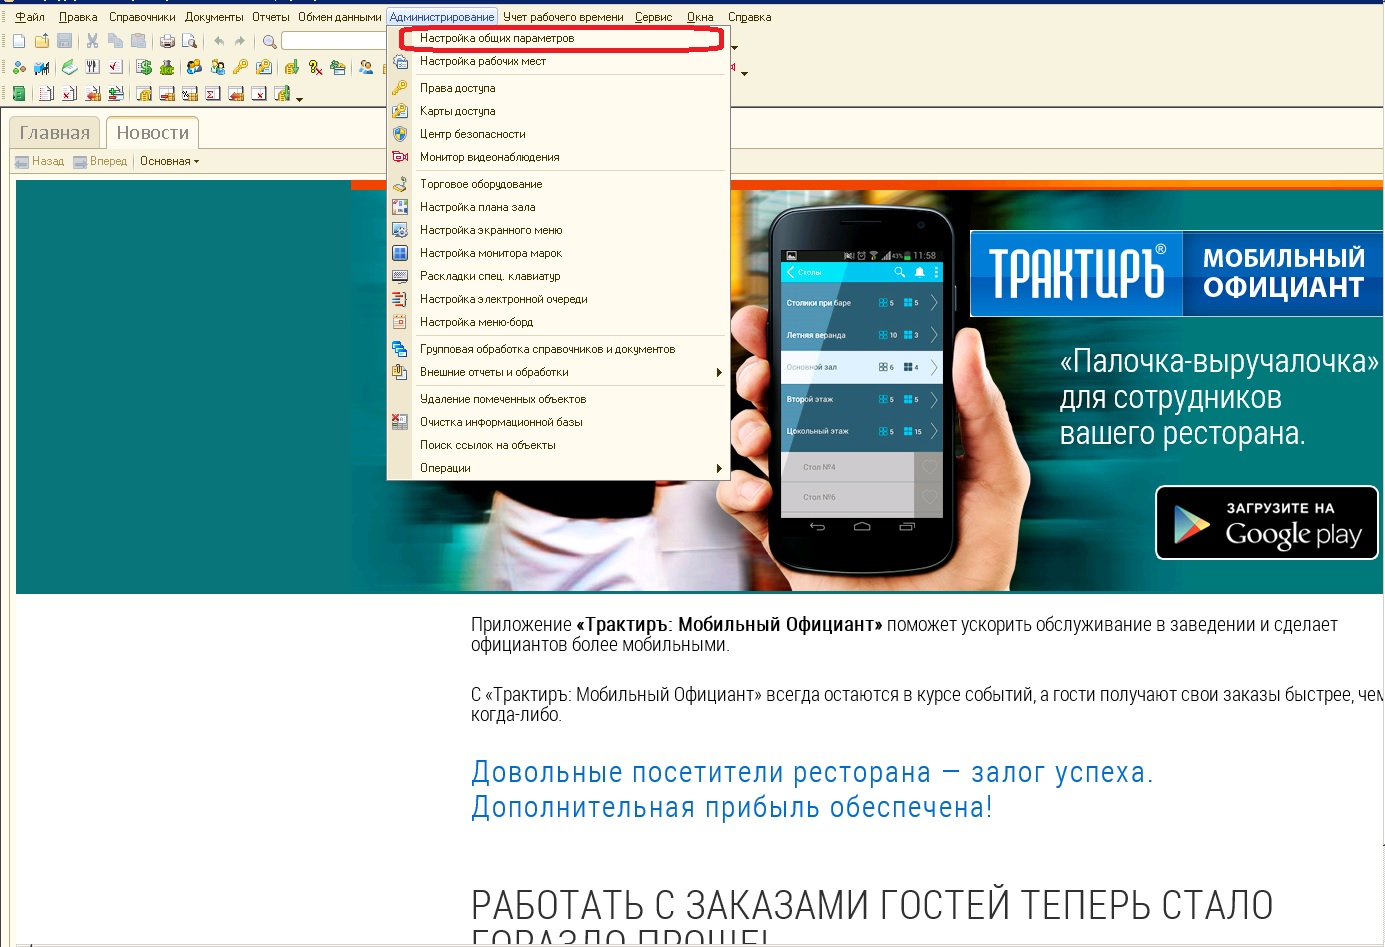Choose Права доступа menu entry

[558, 88]
